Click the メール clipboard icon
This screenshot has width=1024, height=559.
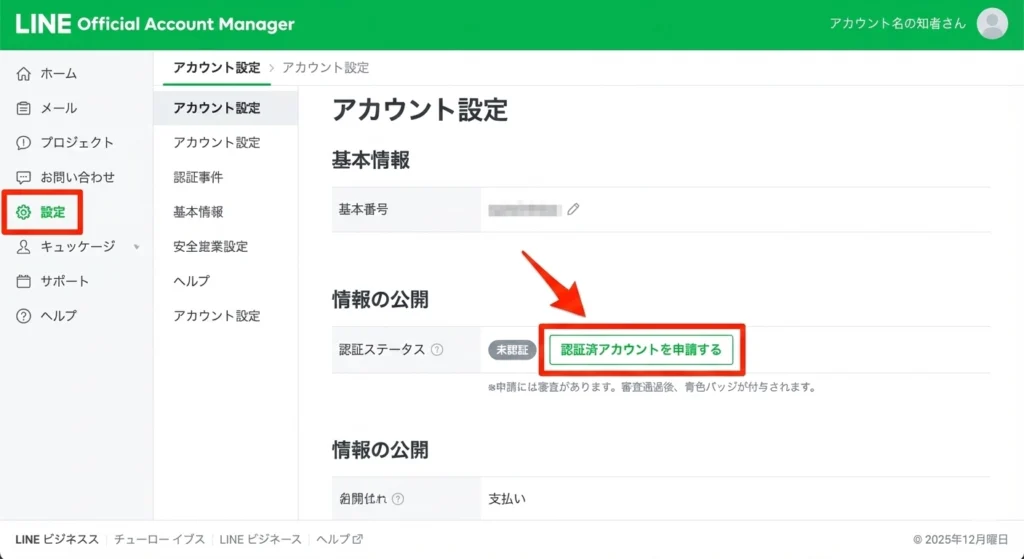pyautogui.click(x=24, y=108)
